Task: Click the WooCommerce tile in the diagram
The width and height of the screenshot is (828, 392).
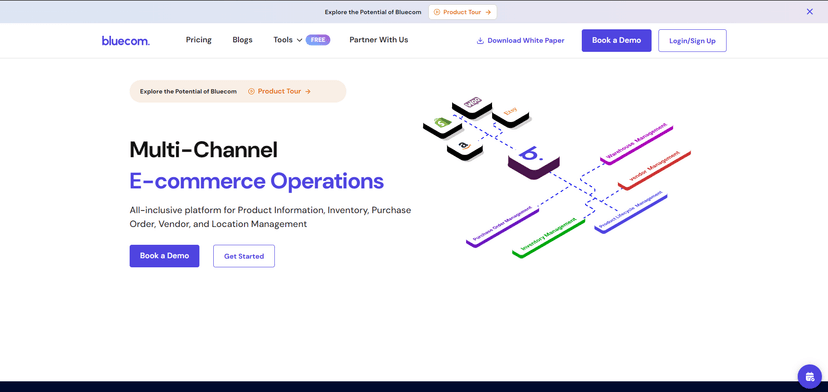Action: pos(472,106)
